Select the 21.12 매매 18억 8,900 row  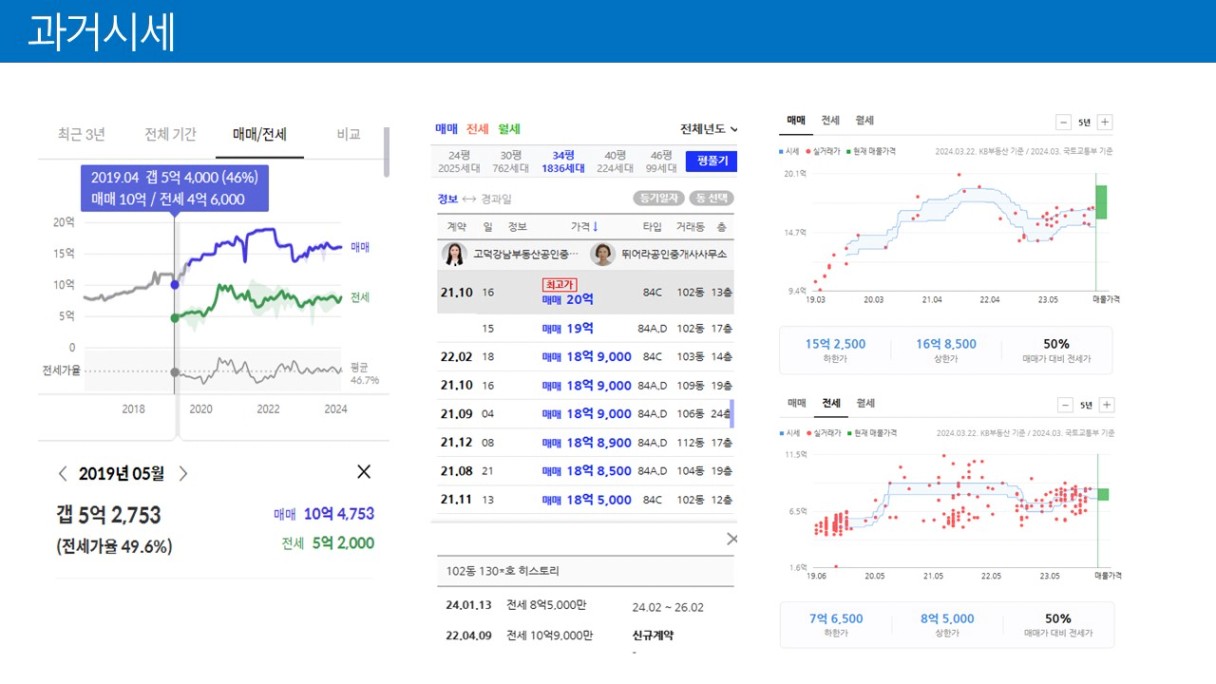click(586, 443)
